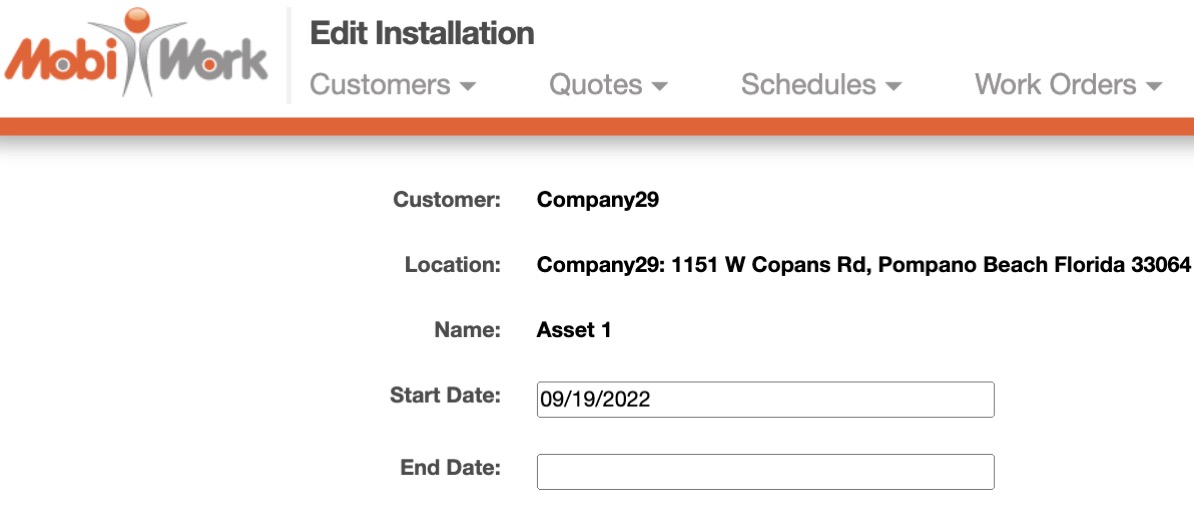Click the arrow next to Customers

point(467,87)
